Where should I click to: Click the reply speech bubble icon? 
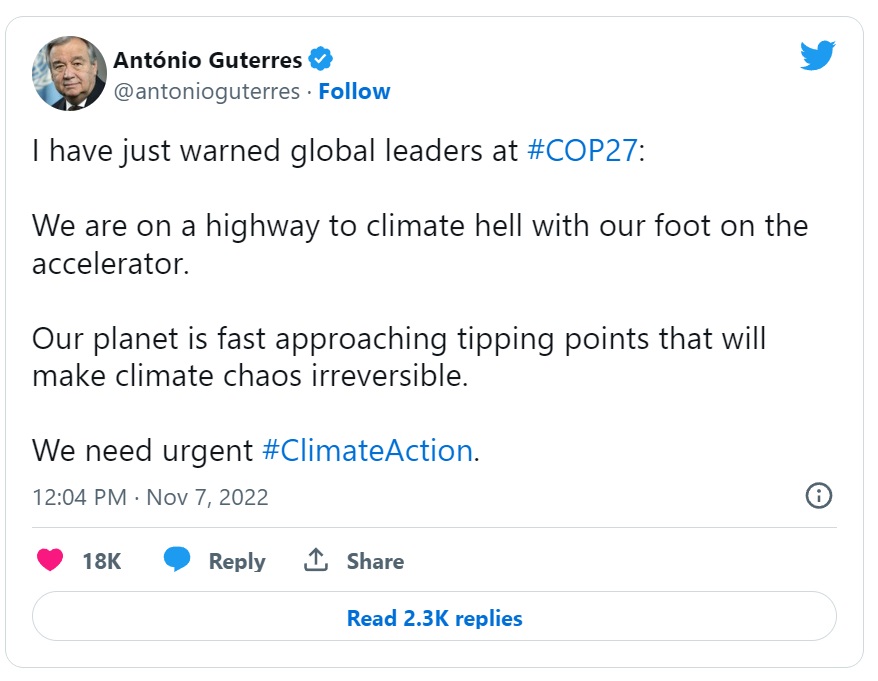(x=177, y=560)
